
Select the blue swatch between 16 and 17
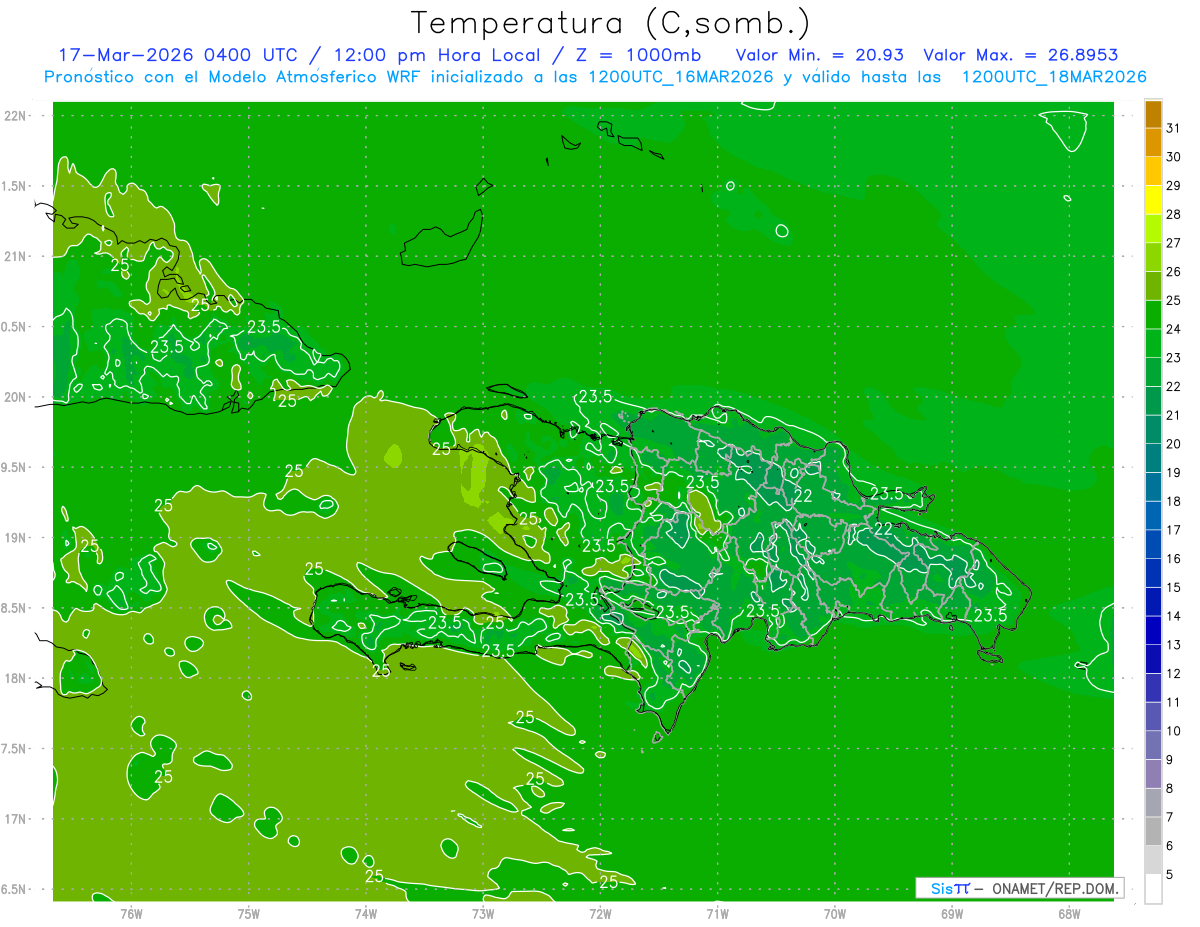(1153, 545)
